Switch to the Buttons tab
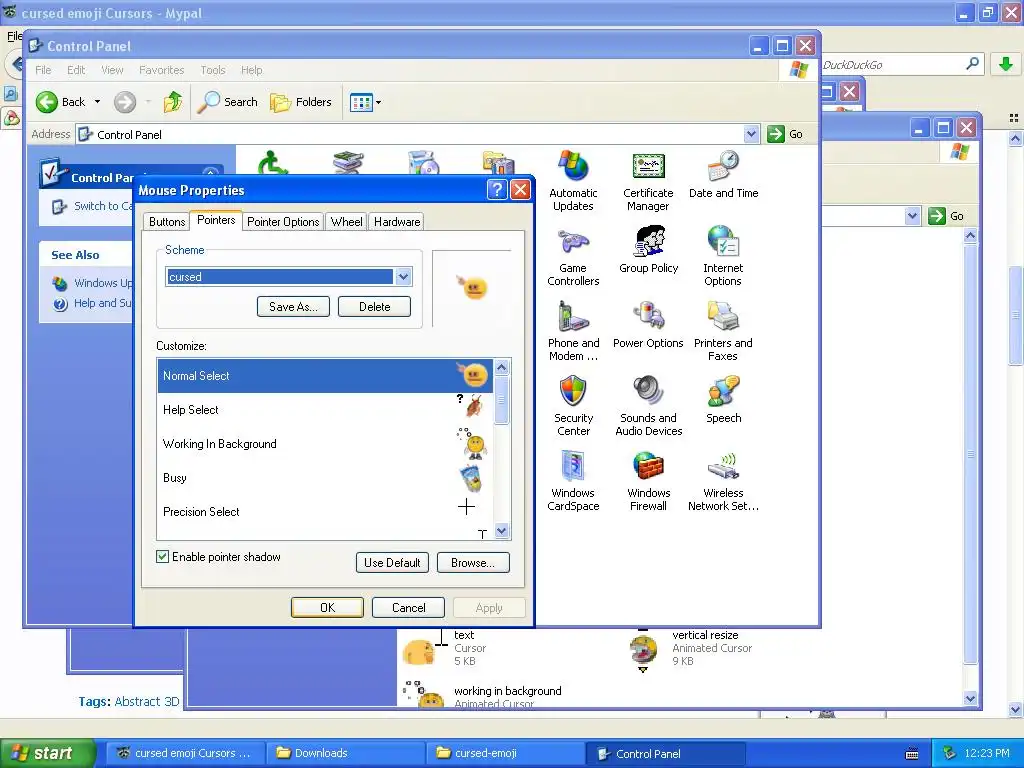Image resolution: width=1024 pixels, height=768 pixels. click(x=167, y=222)
